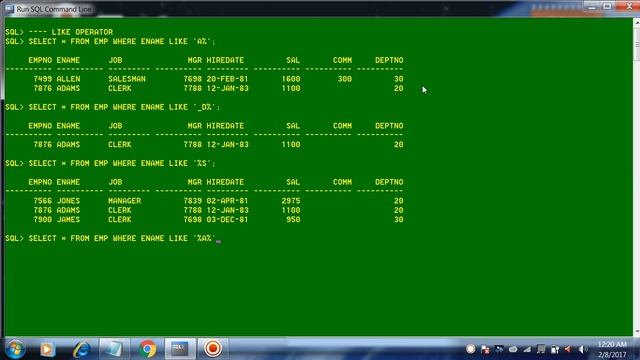Viewport: 640px width, 360px height.
Task: Maximize the Run SQL Command Line window
Action: [x=607, y=7]
